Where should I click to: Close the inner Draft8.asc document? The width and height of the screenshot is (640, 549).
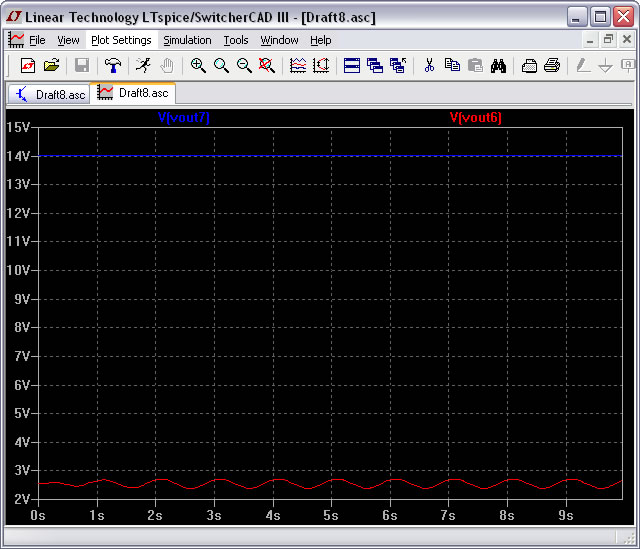(627, 40)
